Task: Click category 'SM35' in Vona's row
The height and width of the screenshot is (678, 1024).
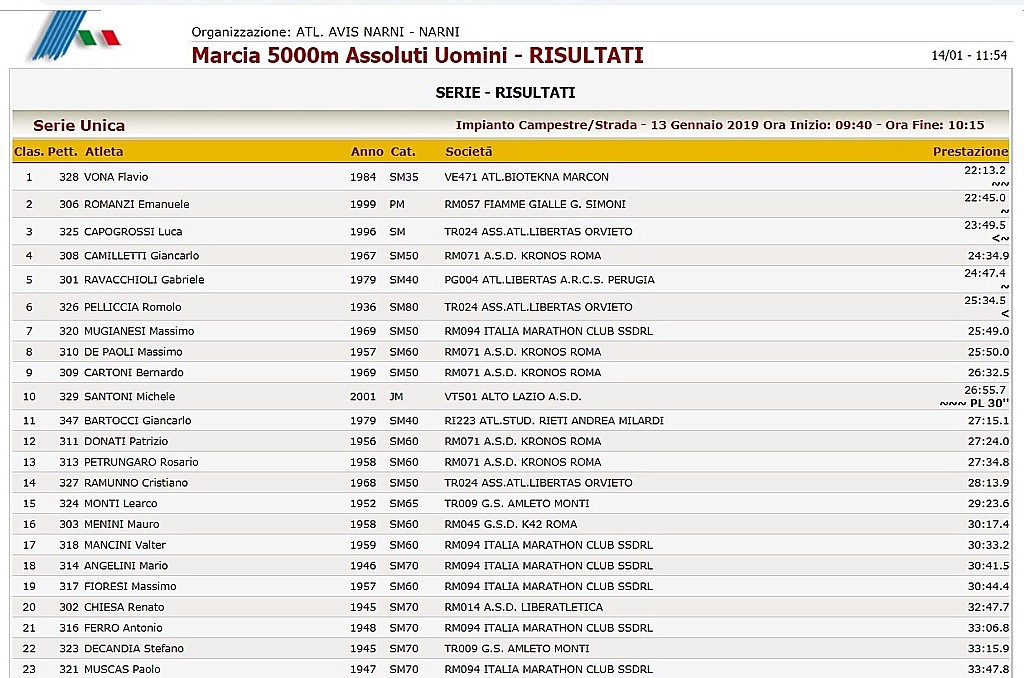Action: 404,177
